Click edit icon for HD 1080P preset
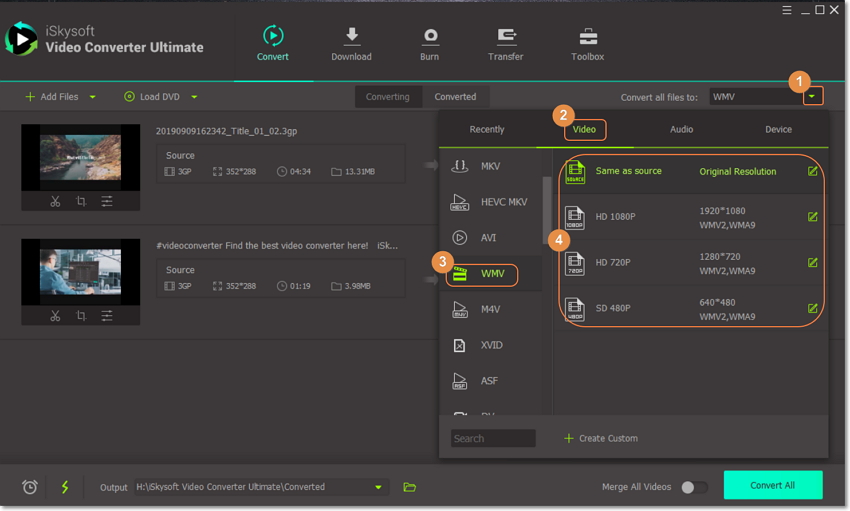The image size is (850, 511). [812, 217]
